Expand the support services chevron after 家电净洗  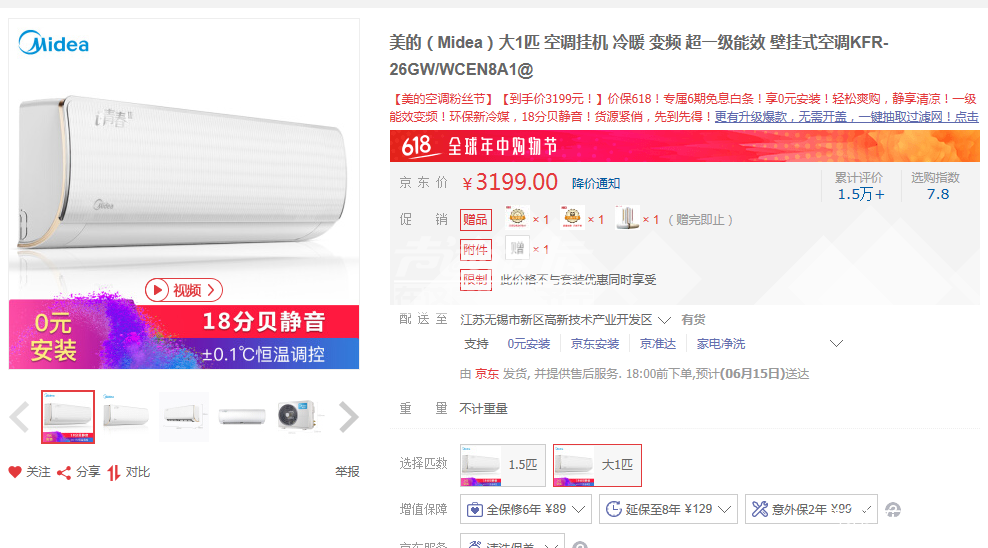tap(837, 344)
